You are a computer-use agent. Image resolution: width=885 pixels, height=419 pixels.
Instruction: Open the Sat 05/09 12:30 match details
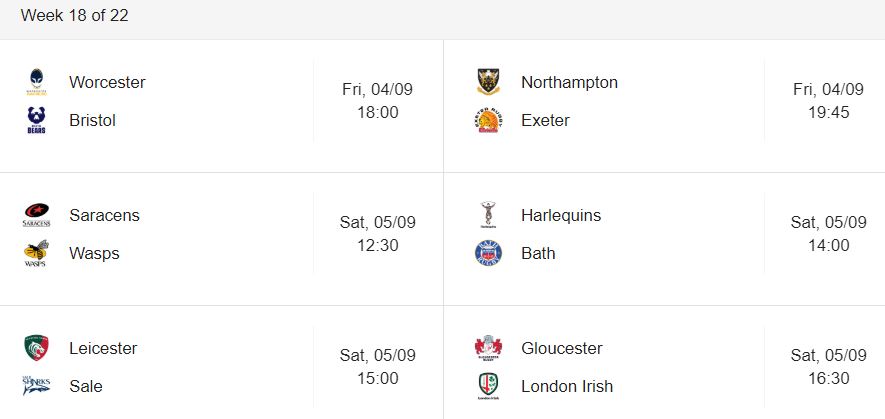pos(378,234)
